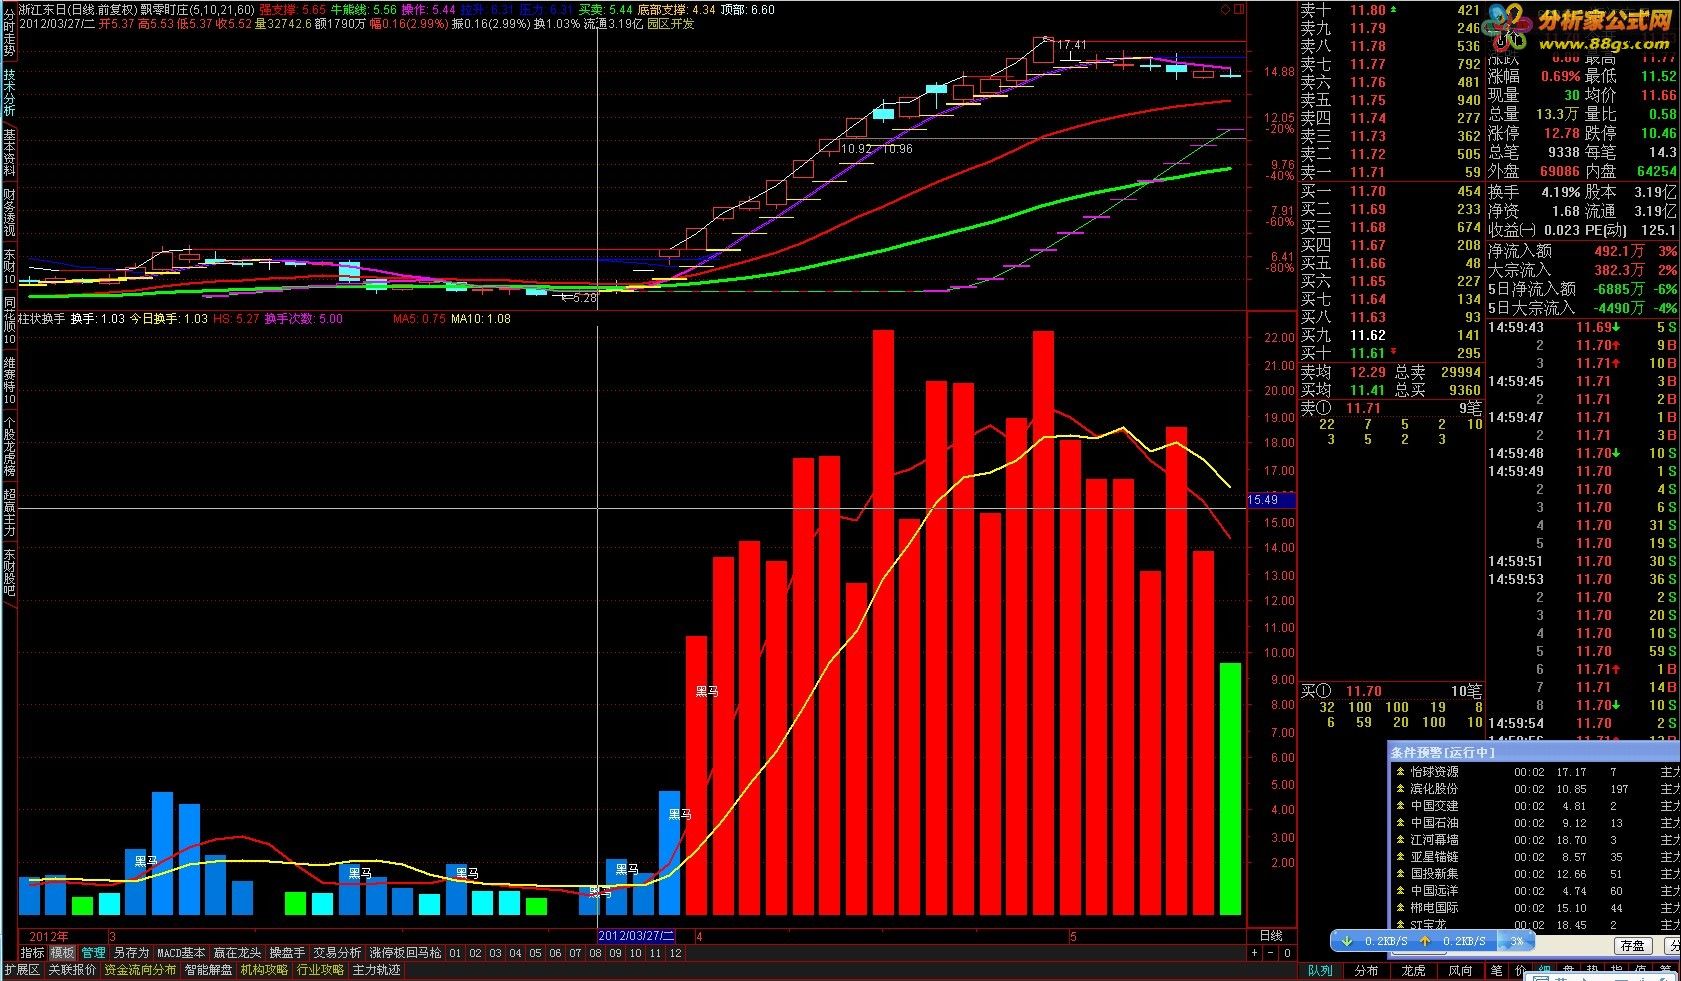Image resolution: width=1681 pixels, height=981 pixels.
Task: Click the 卖十 price 11.80
Action: (x=1367, y=10)
